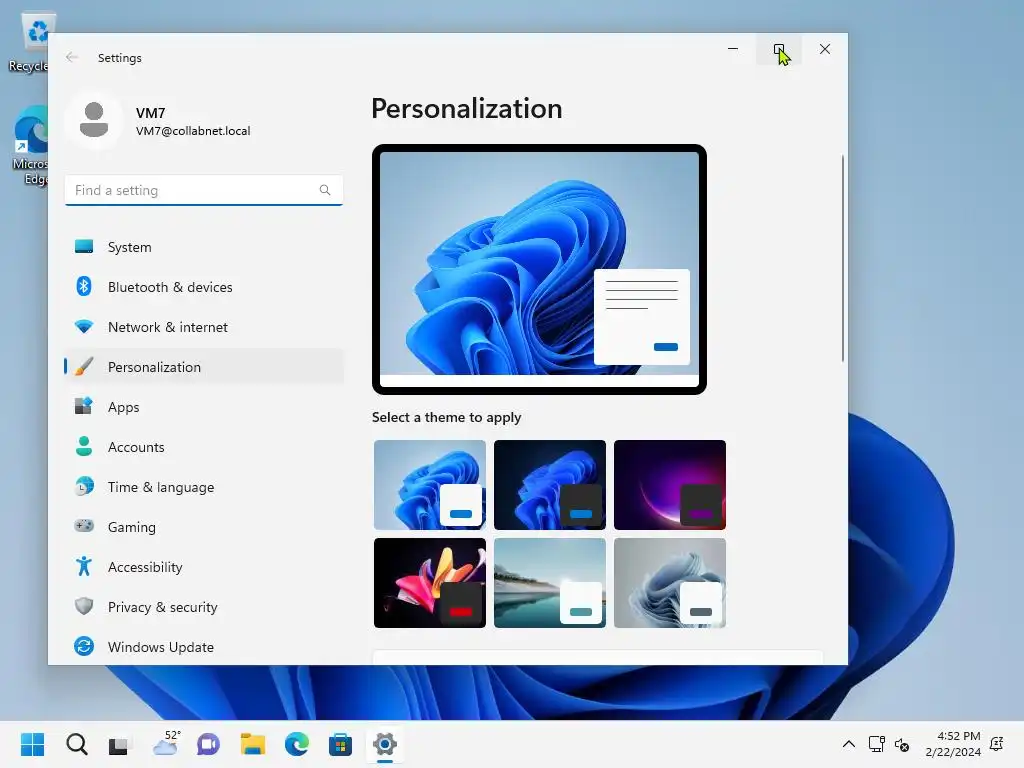Open the Apps settings page
Viewport: 1024px width, 768px height.
click(x=204, y=406)
